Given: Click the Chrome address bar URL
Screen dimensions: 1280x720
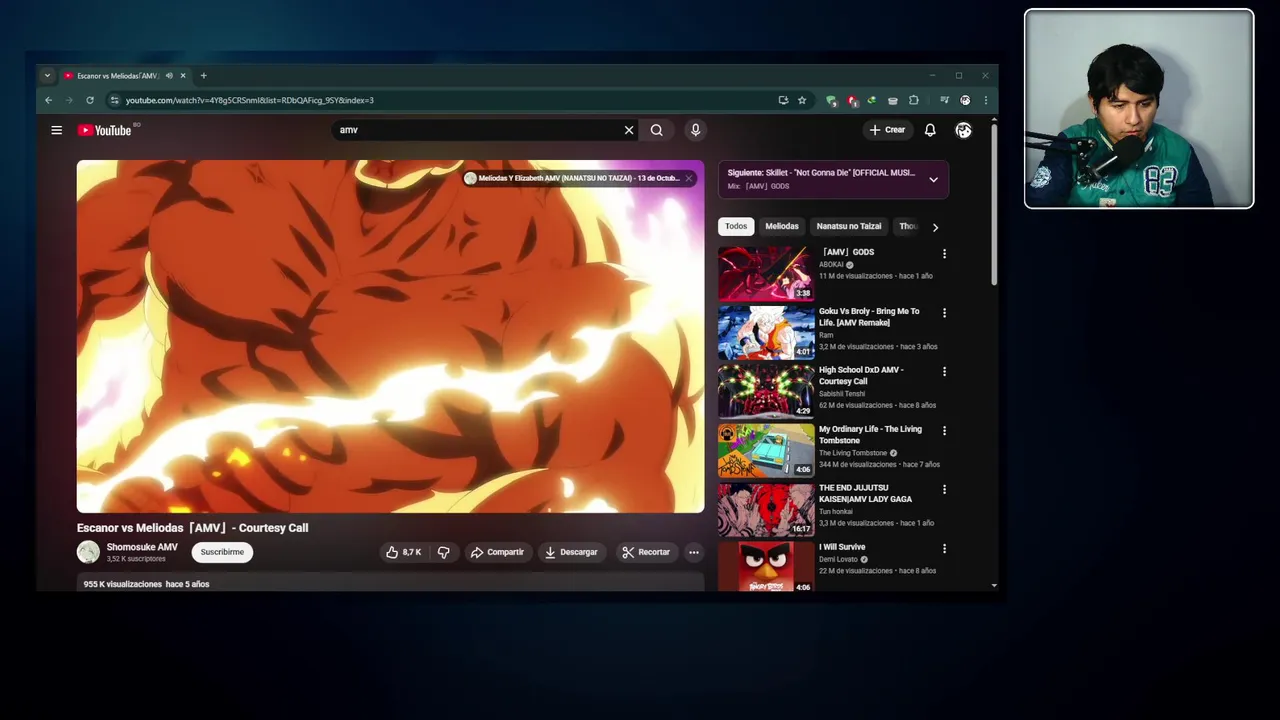Looking at the screenshot, I should click(x=250, y=100).
